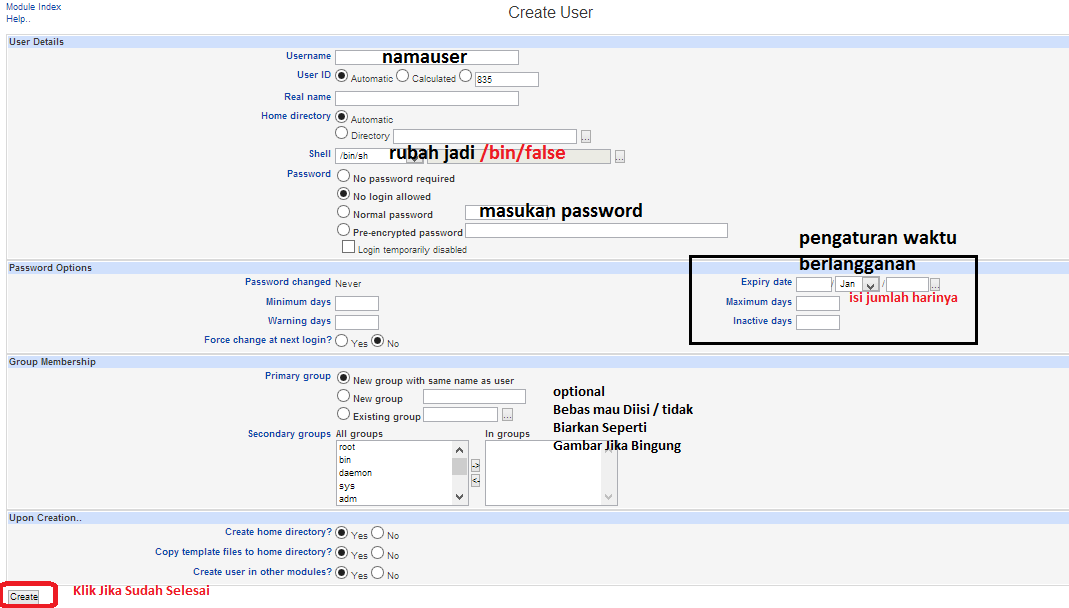The image size is (1069, 608).
Task: Select No for Create home directory
Action: pyautogui.click(x=378, y=533)
